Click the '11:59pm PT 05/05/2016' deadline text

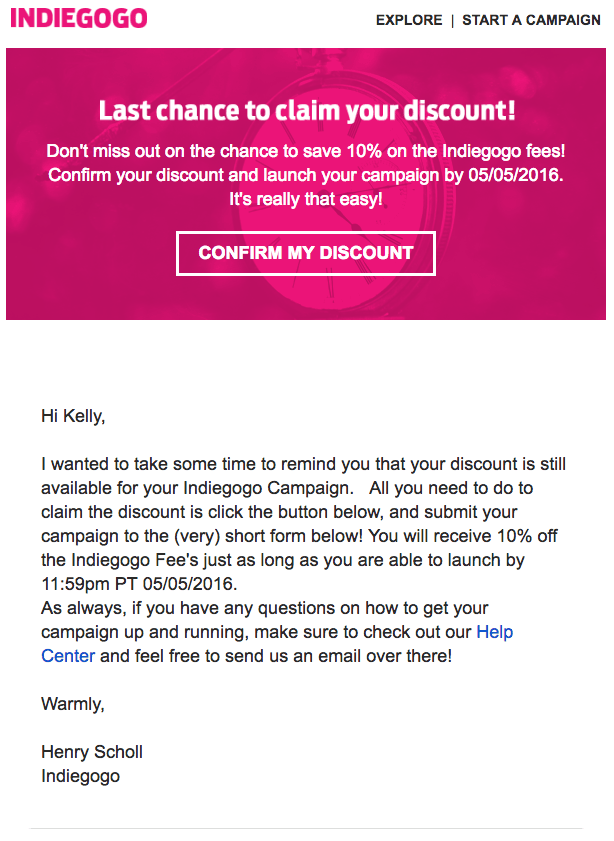(x=139, y=584)
